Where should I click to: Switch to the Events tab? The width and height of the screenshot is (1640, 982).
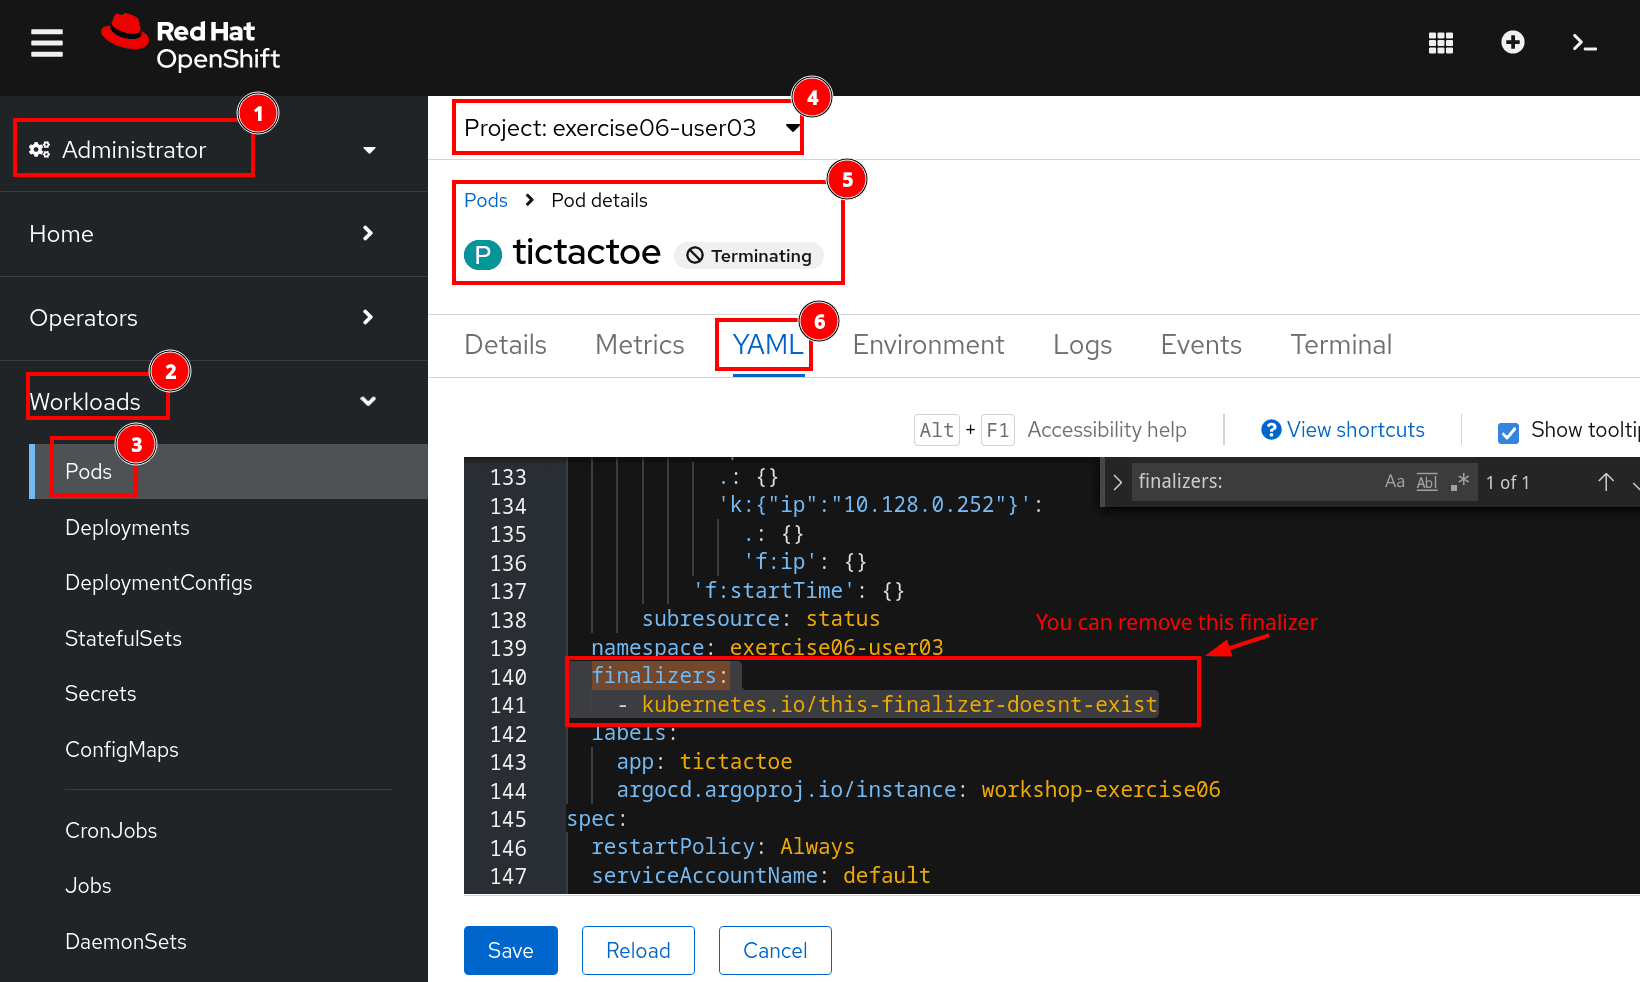[x=1200, y=345]
